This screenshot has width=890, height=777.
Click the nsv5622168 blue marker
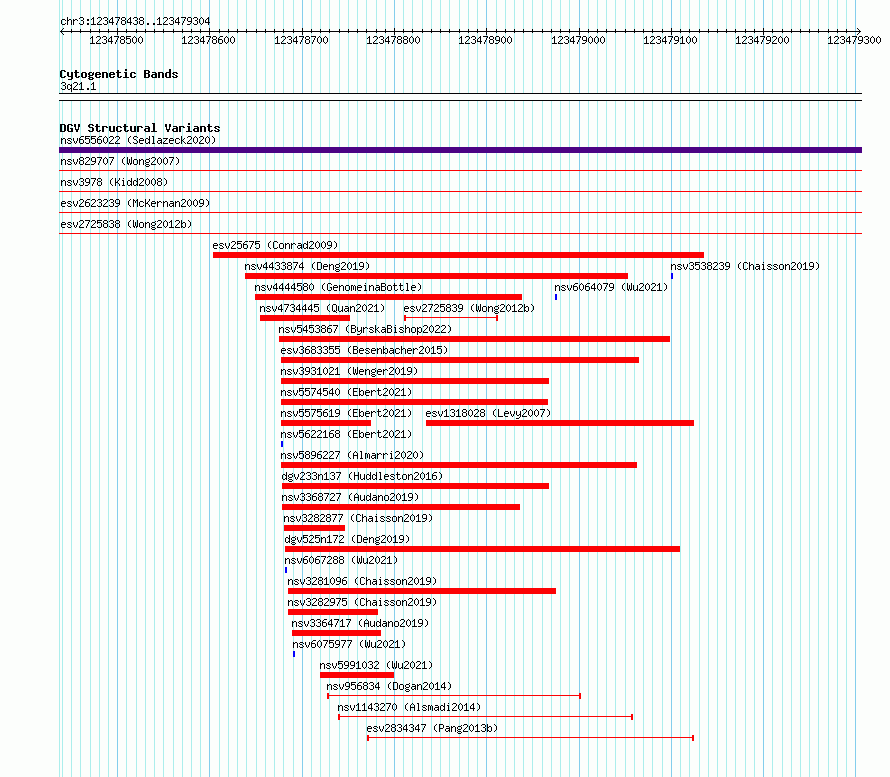click(x=282, y=444)
